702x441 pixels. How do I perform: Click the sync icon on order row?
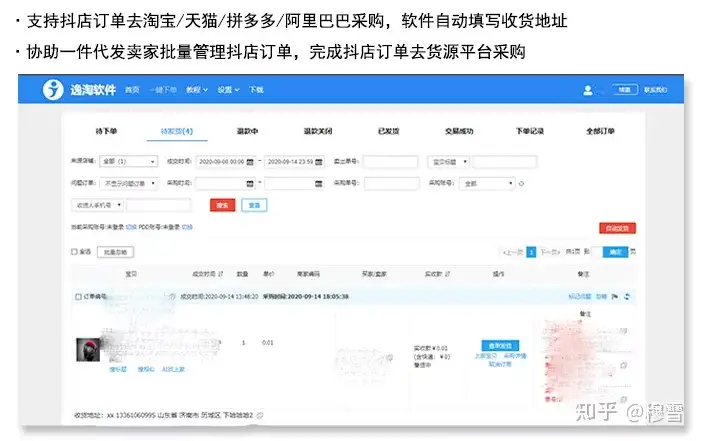pyautogui.click(x=627, y=296)
